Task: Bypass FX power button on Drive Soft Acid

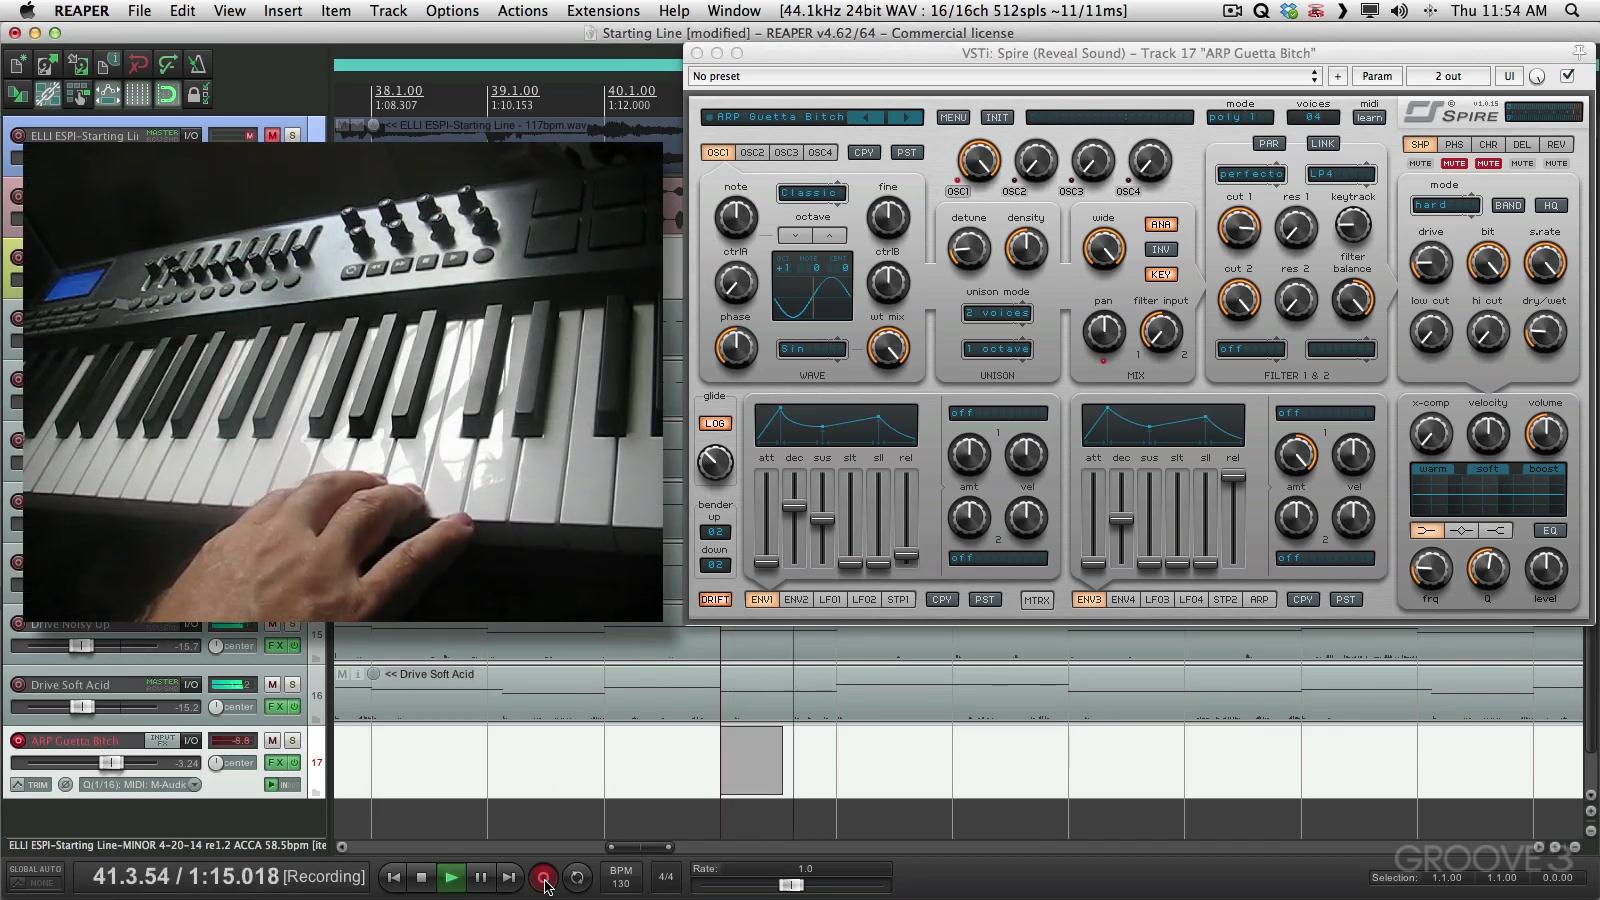Action: tap(294, 707)
